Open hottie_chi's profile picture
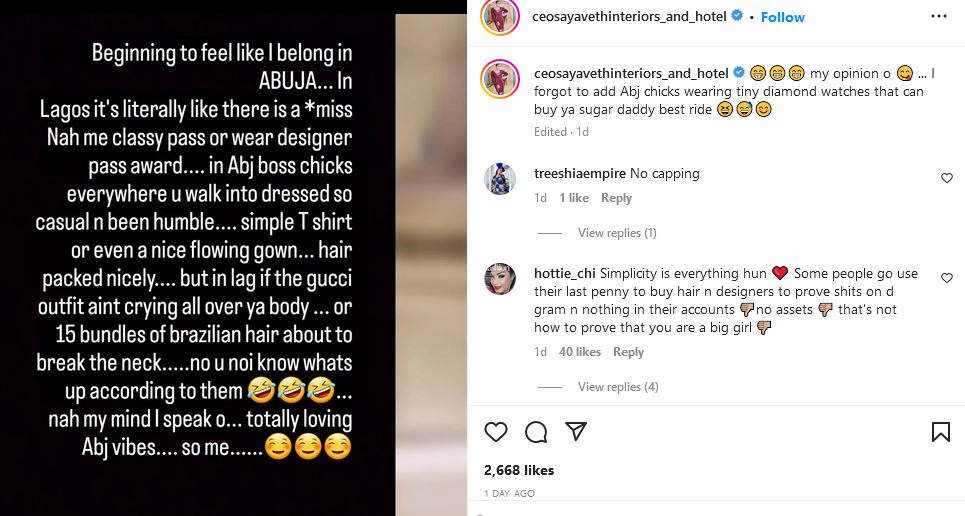 (x=500, y=280)
